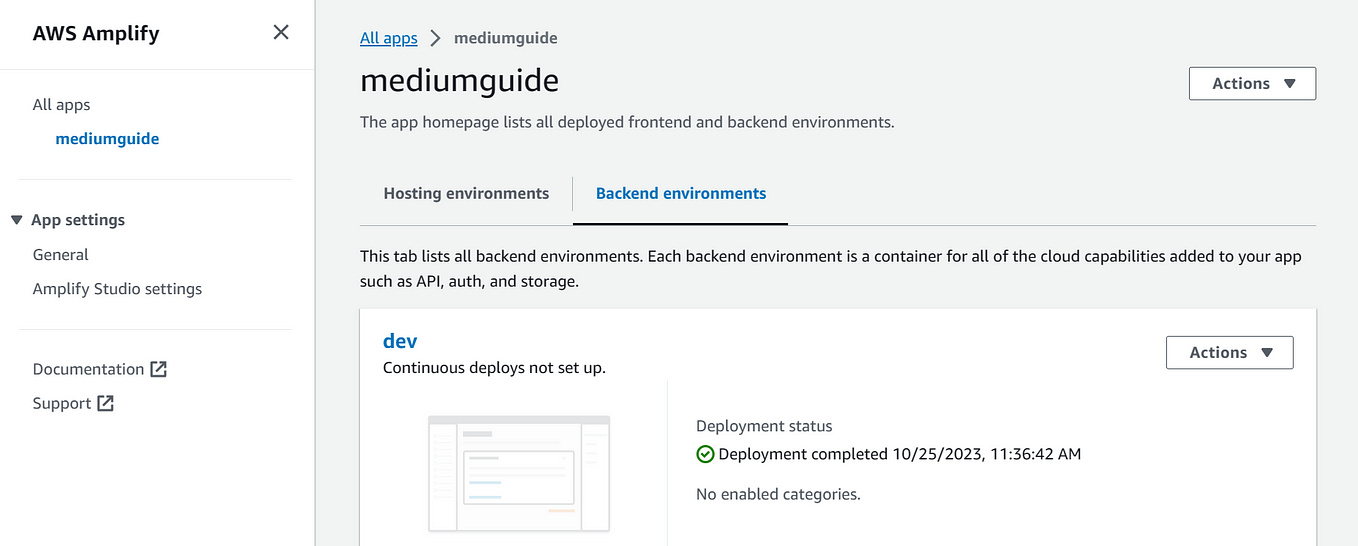Open Actions dropdown for dev environment
The image size is (1358, 546).
click(1229, 352)
